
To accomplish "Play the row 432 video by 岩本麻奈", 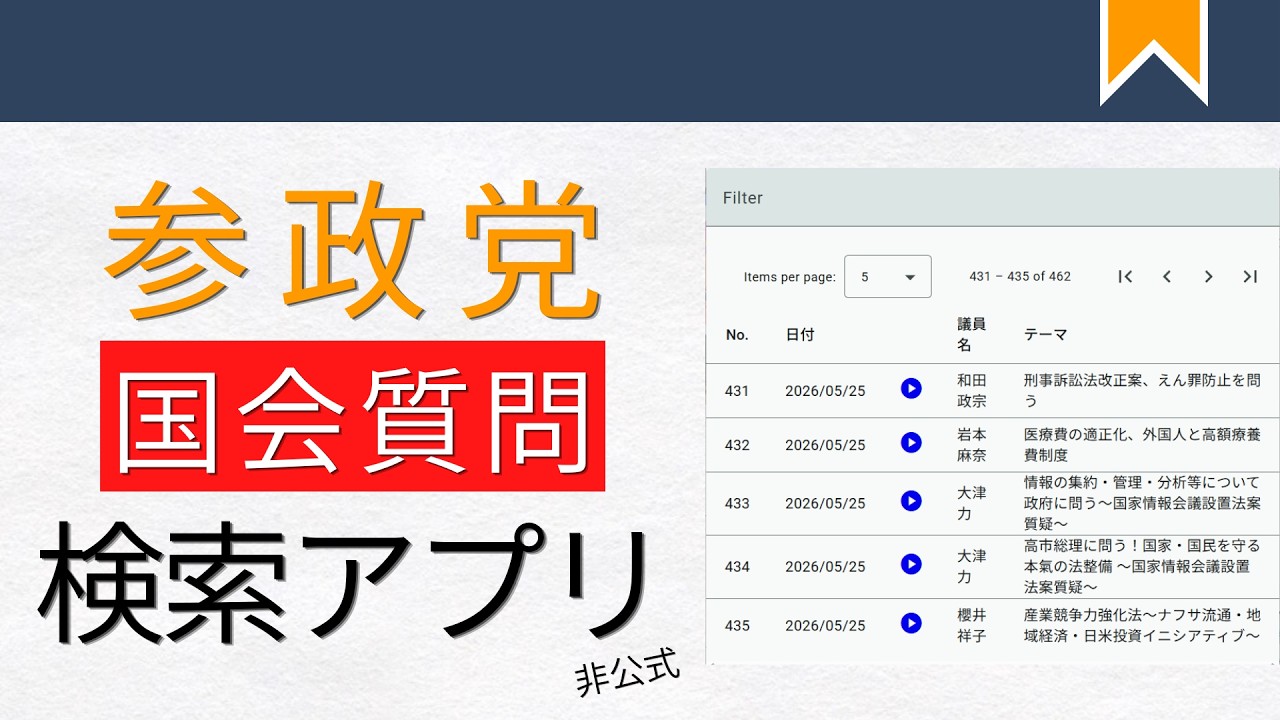I will point(911,442).
